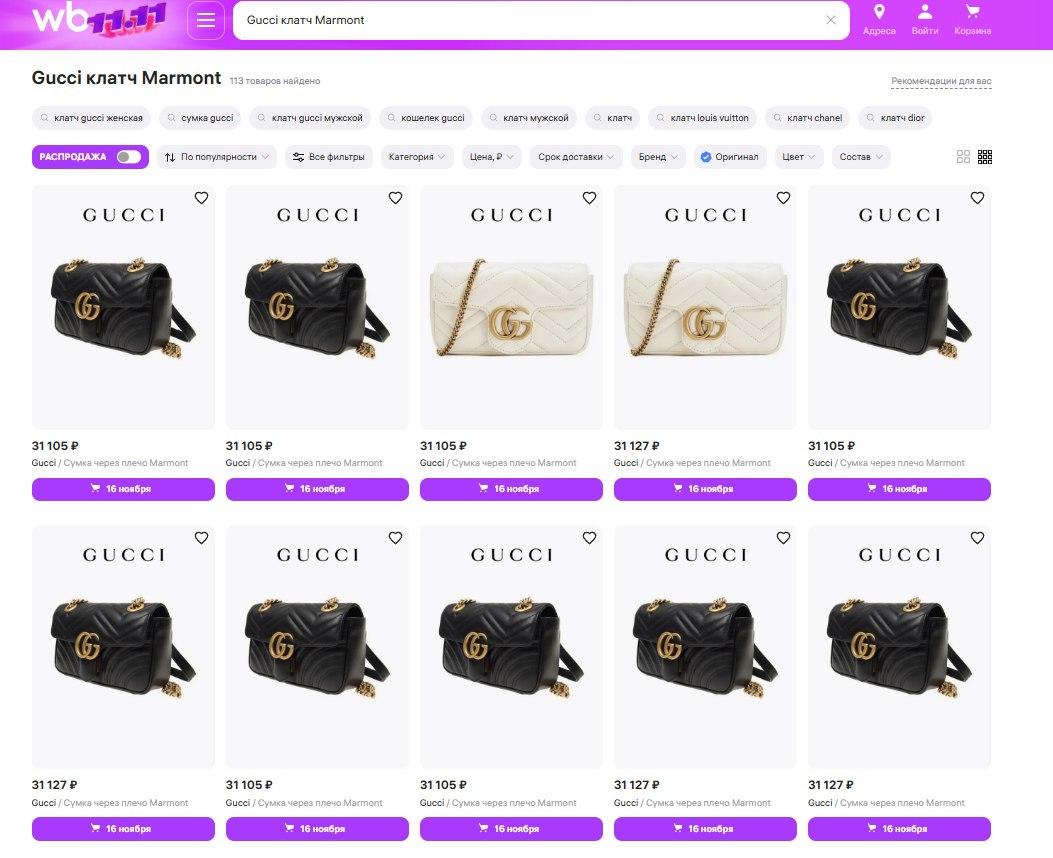
Task: Expand the По популярности sort dropdown
Action: pyautogui.click(x=217, y=156)
